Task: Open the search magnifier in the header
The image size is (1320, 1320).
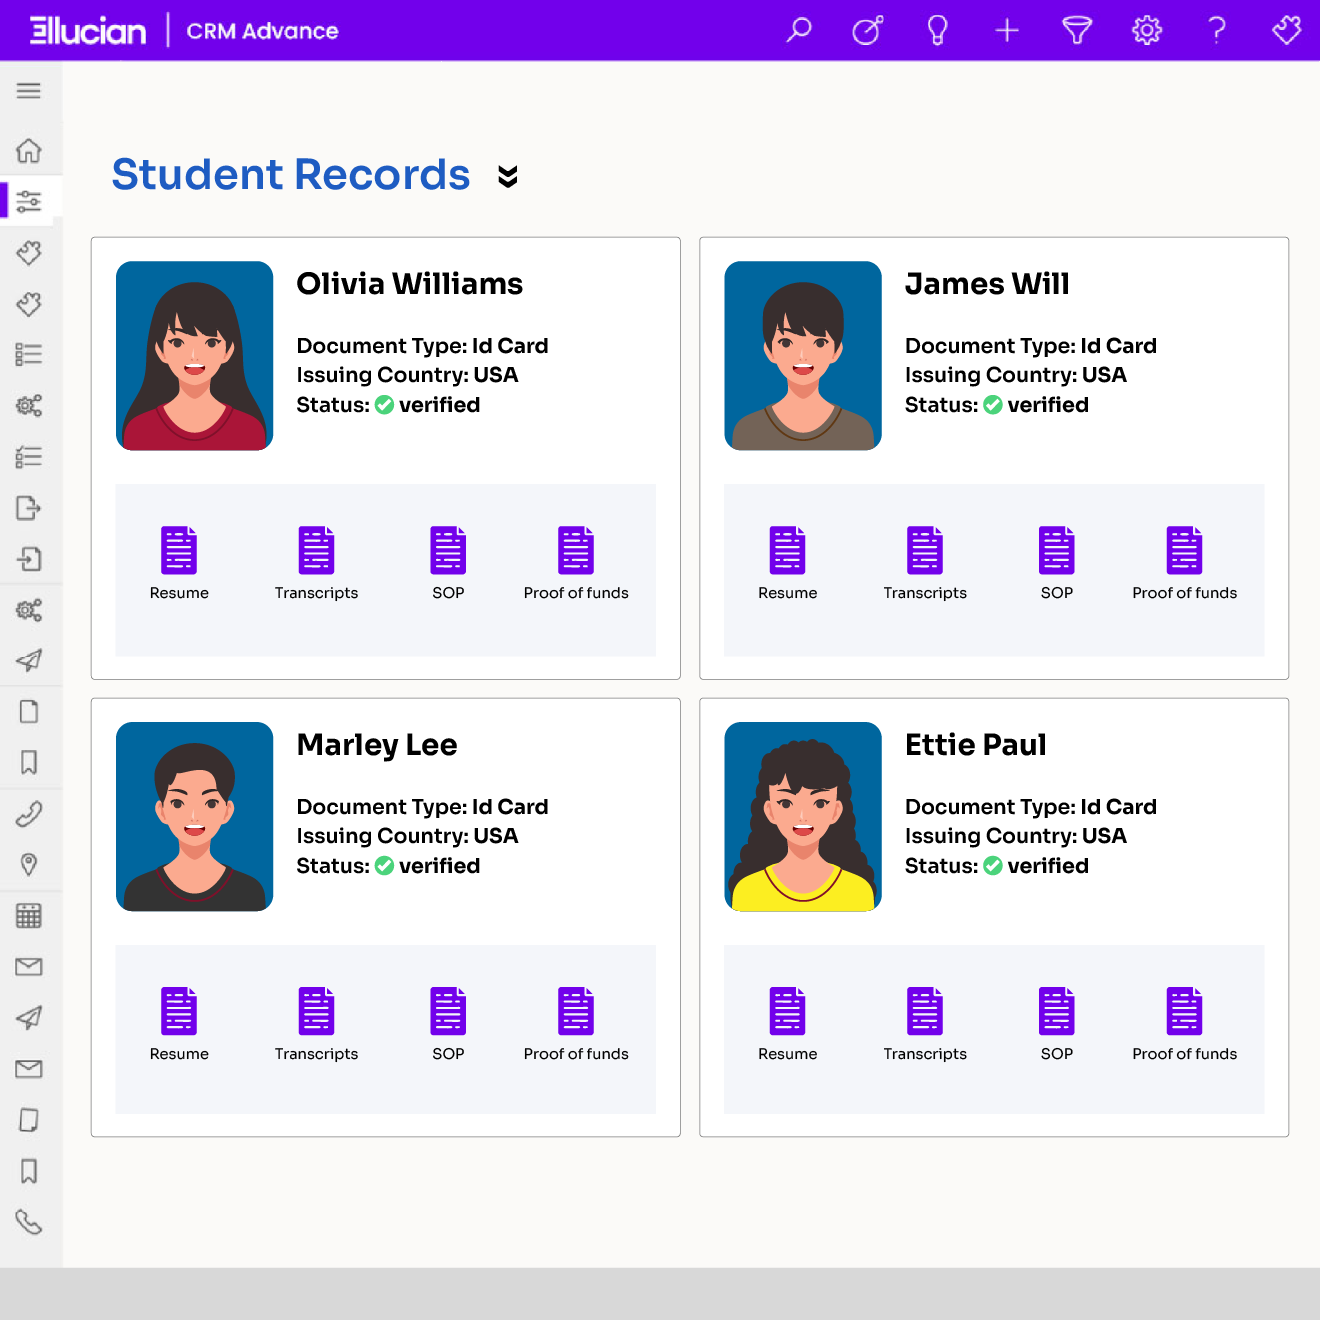Action: tap(798, 30)
